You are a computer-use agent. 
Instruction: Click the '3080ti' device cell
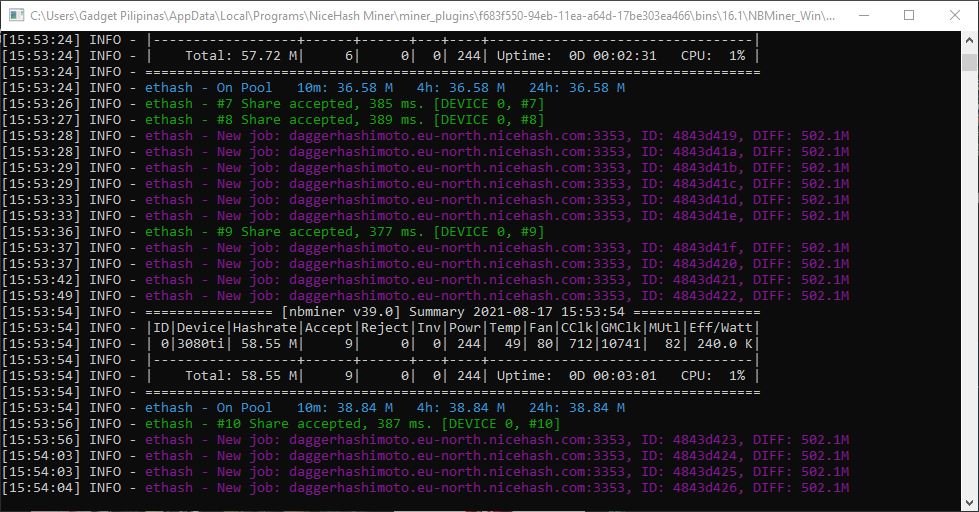pos(200,344)
